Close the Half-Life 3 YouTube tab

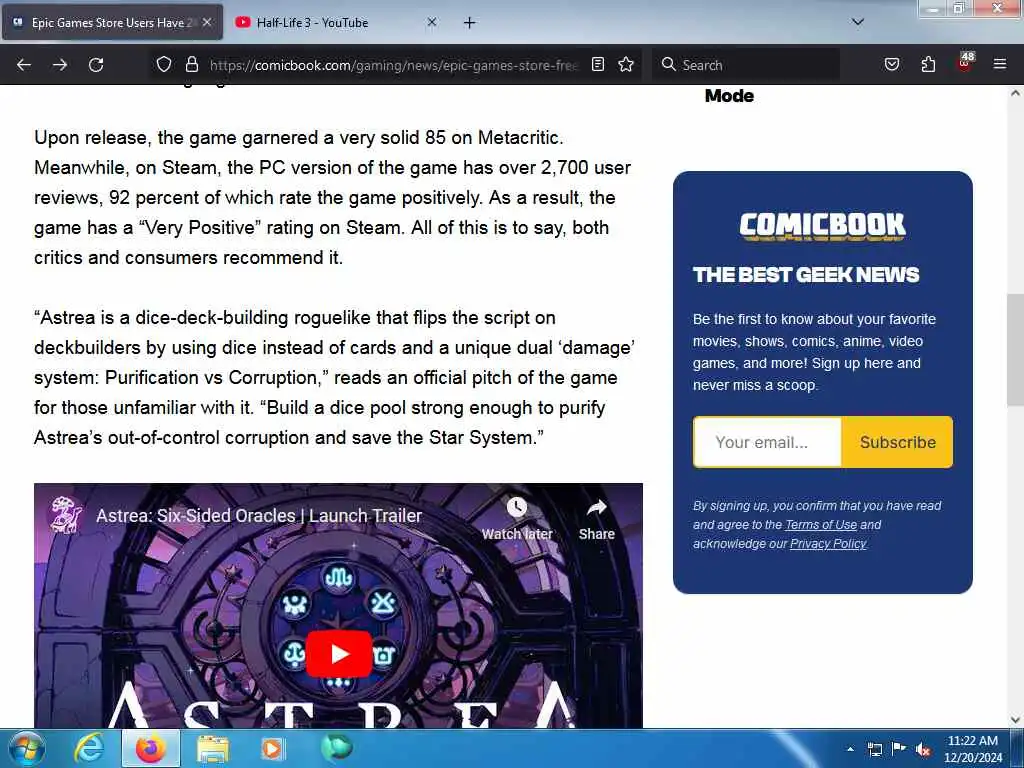432,22
